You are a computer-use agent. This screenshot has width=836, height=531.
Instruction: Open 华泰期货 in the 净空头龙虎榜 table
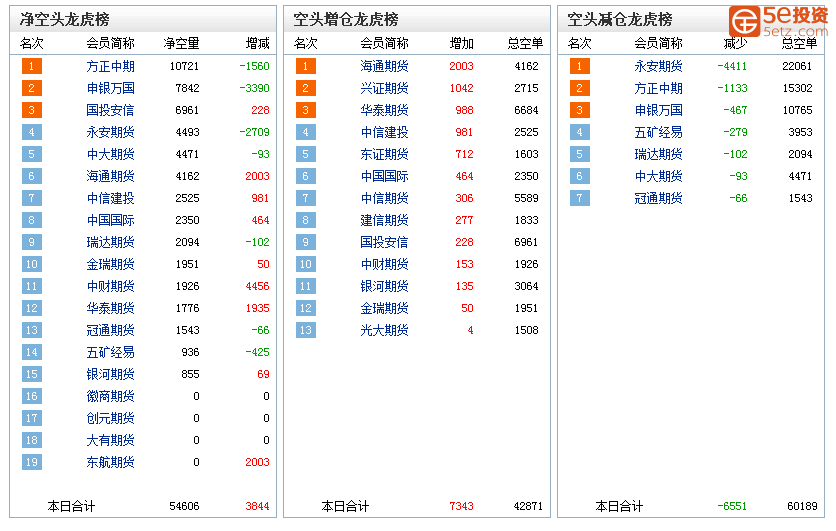110,308
